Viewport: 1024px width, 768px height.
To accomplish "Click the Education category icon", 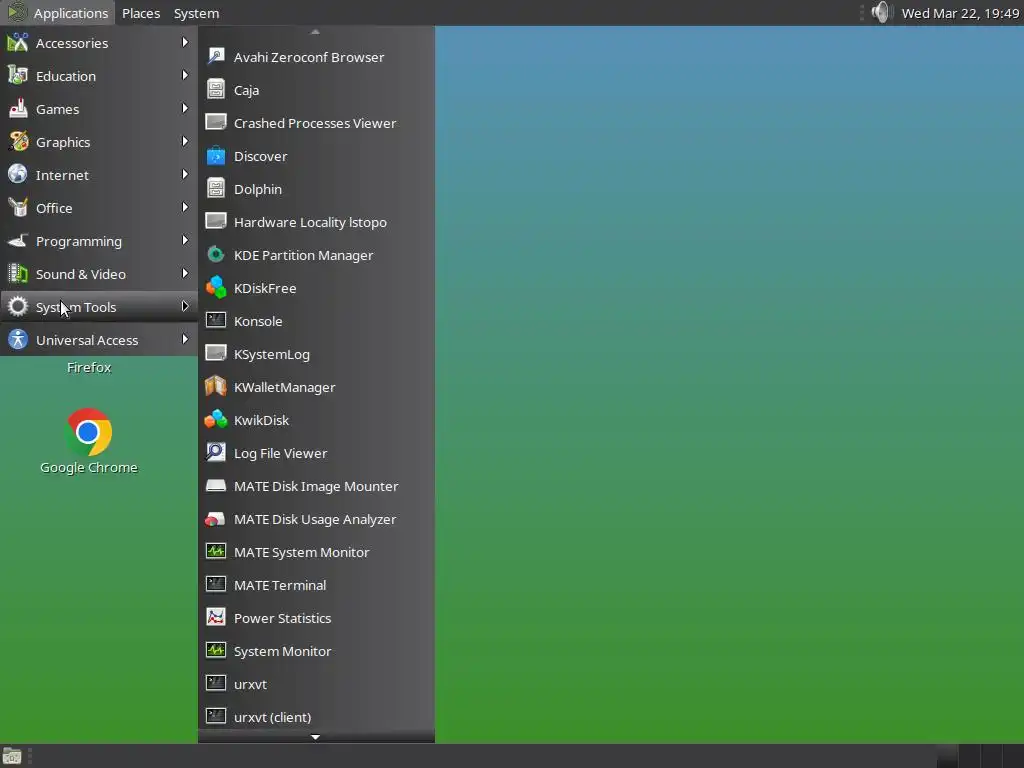I will 18,75.
